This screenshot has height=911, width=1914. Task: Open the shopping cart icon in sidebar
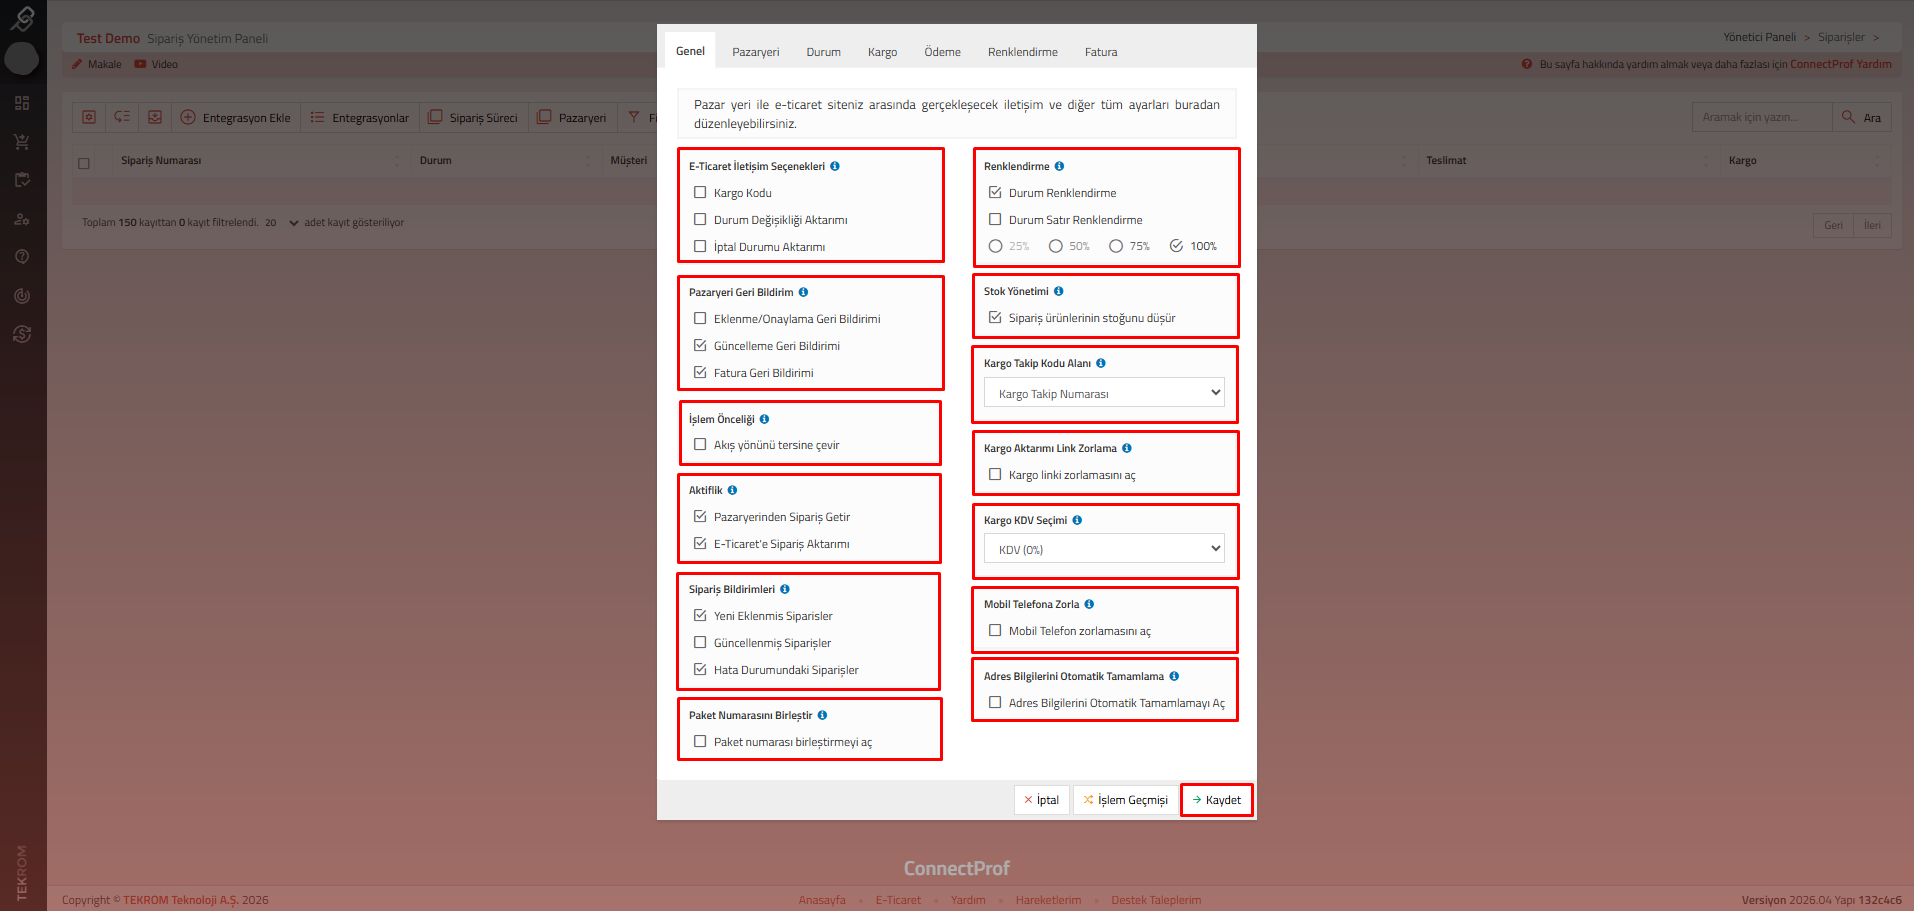(22, 141)
